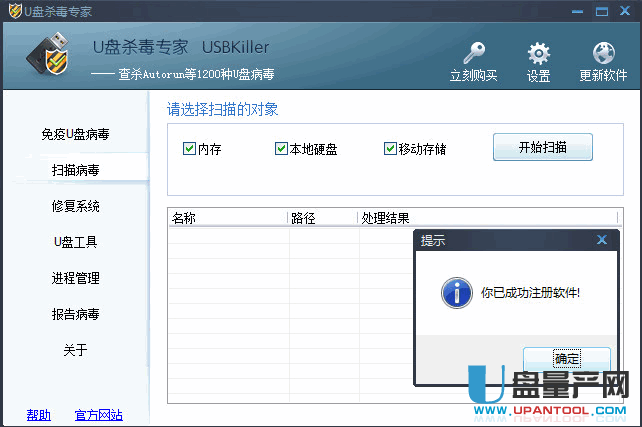Viewport: 642px width, 427px height.
Task: Open the 帮助 link
Action: [39, 415]
